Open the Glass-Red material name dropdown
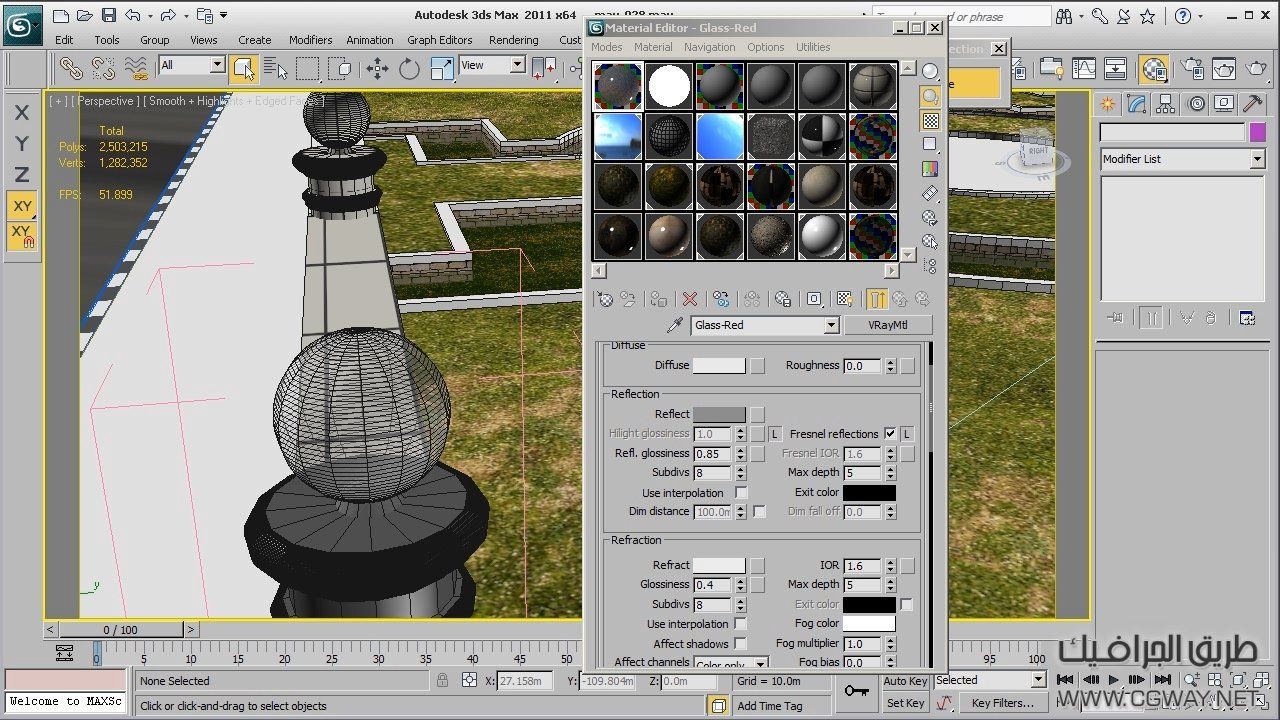Screen dimensions: 1280x720 pyautogui.click(x=831, y=326)
